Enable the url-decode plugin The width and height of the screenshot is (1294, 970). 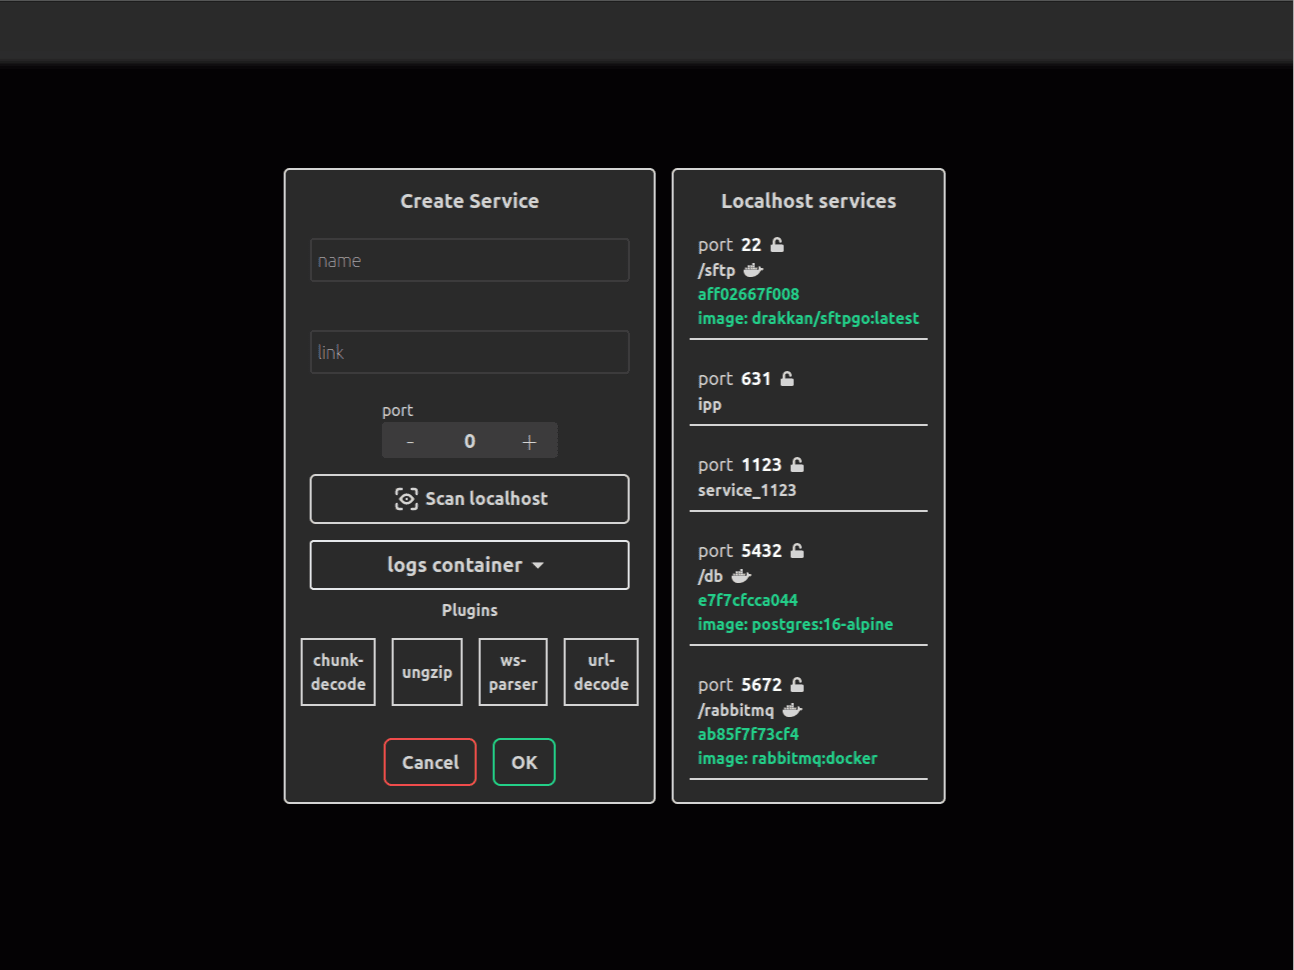tap(601, 672)
